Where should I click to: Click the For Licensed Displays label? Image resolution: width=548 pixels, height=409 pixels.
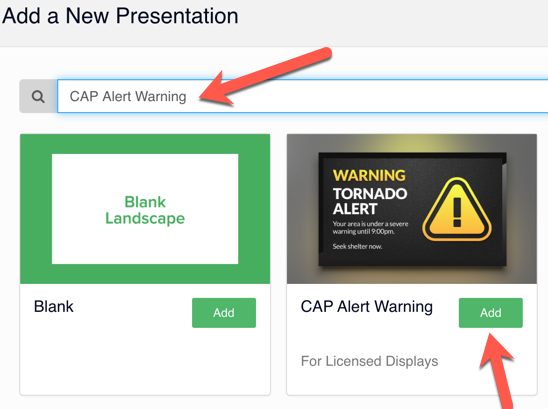coord(369,361)
